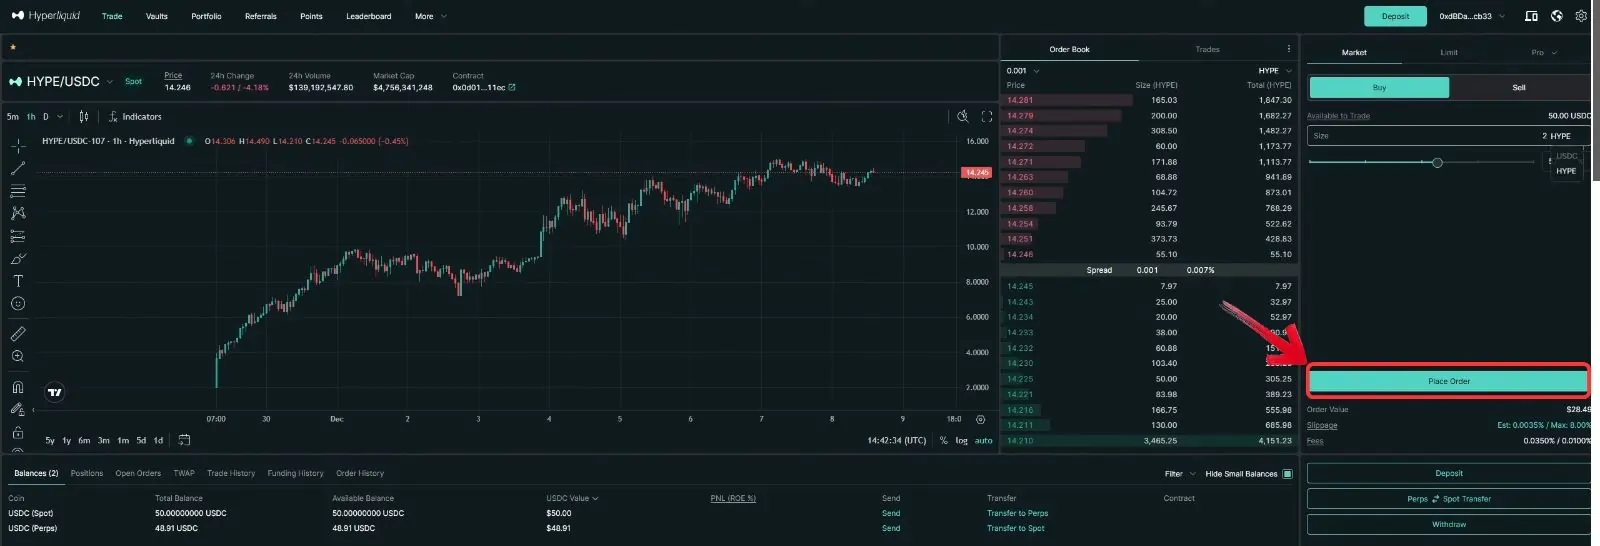The image size is (1600, 546).
Task: Open the candlestick chart style icon
Action: 84,116
